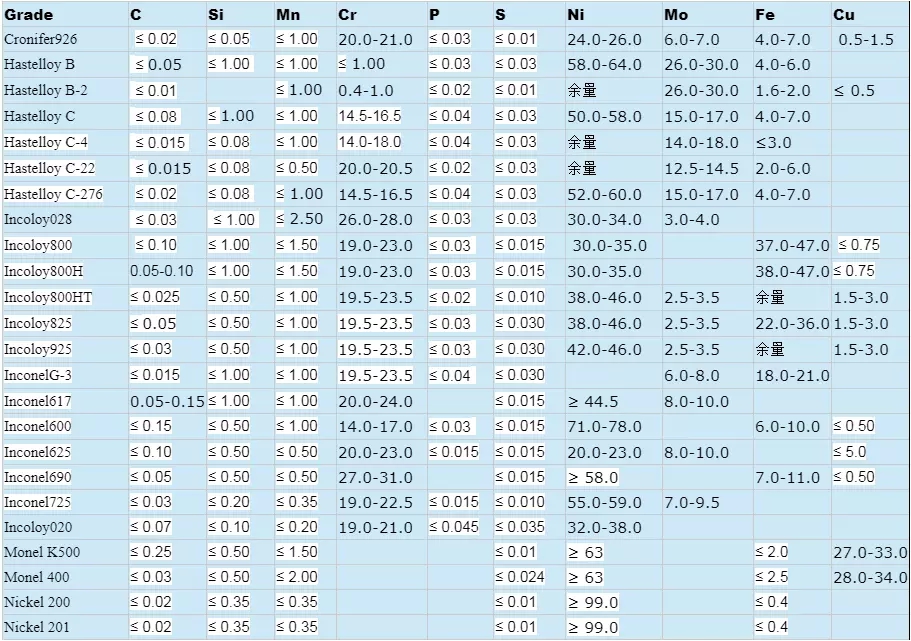The image size is (911, 641).
Task: Click Incoloy800H C value 0.05-0.10
Action: 162,271
